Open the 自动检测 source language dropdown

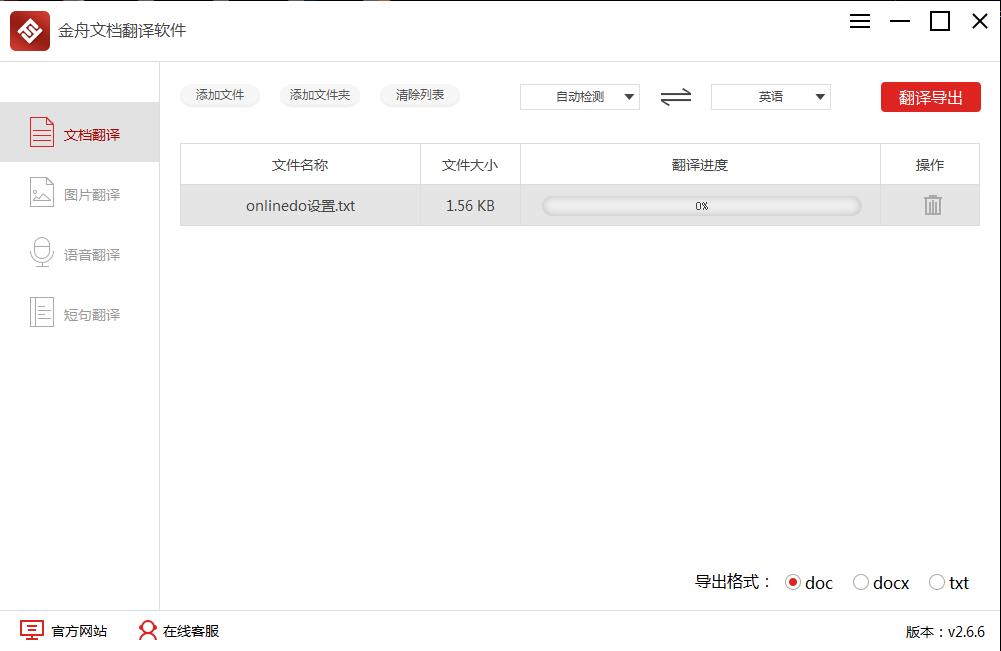coord(580,96)
